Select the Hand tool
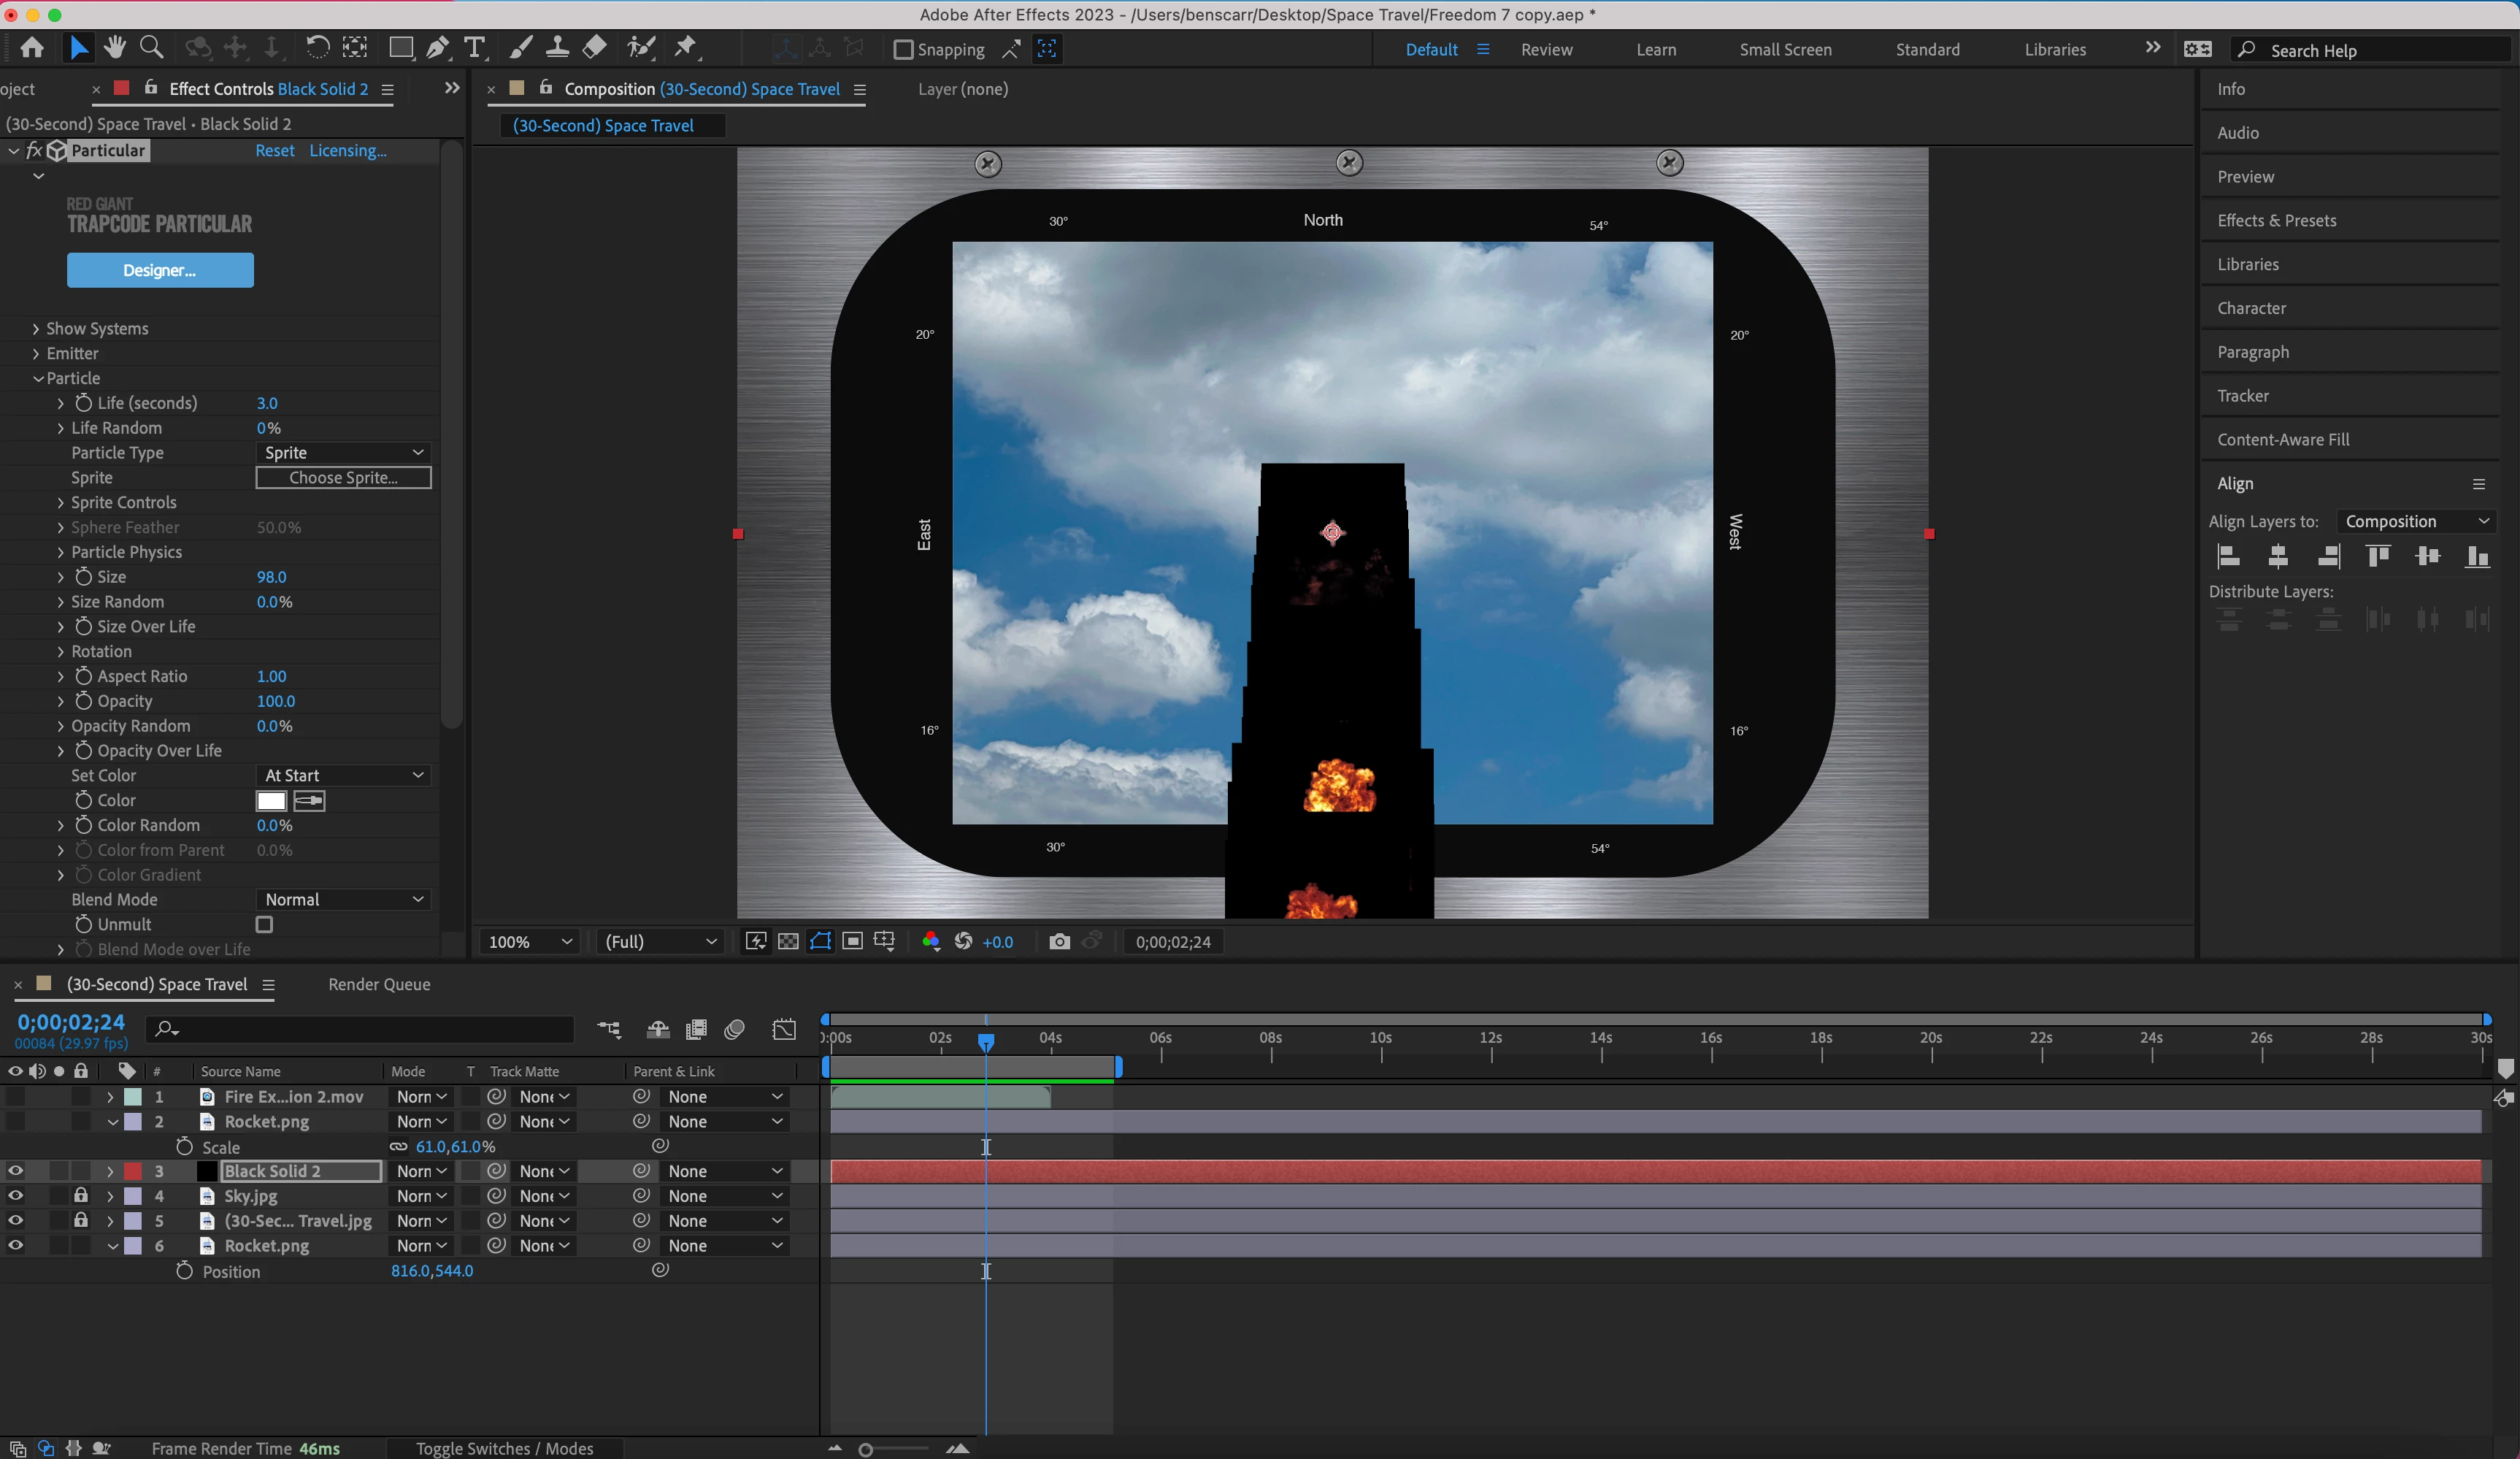2520x1459 pixels. [115, 47]
